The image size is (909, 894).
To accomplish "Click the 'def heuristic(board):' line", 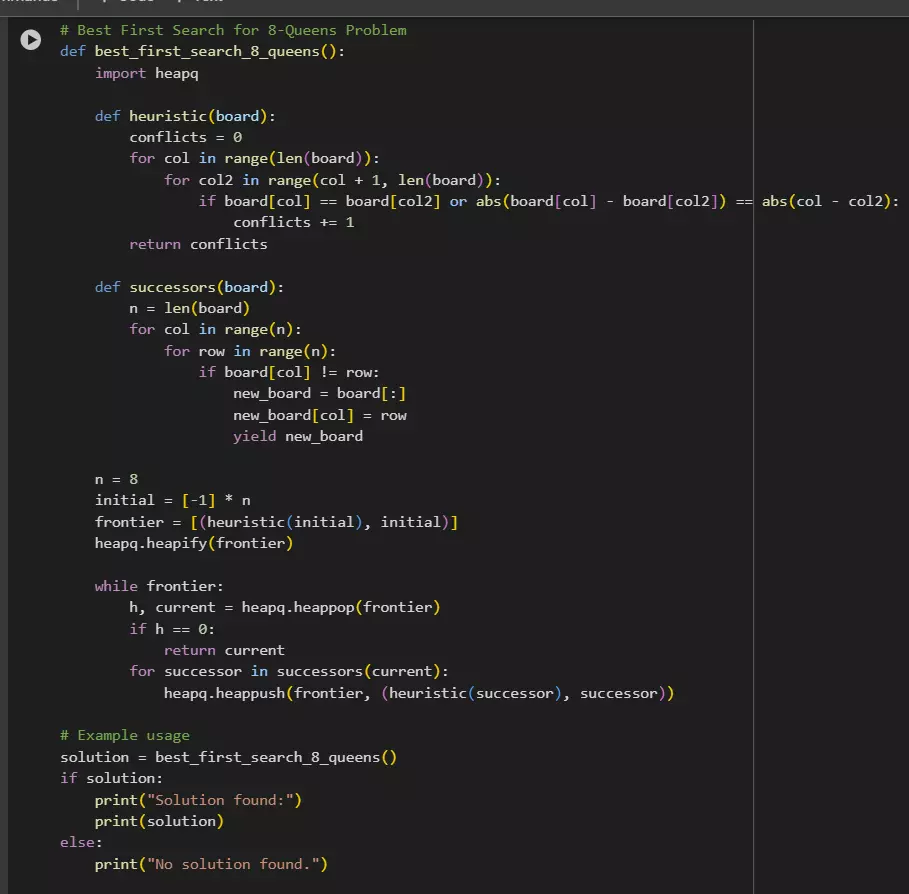I will 185,116.
